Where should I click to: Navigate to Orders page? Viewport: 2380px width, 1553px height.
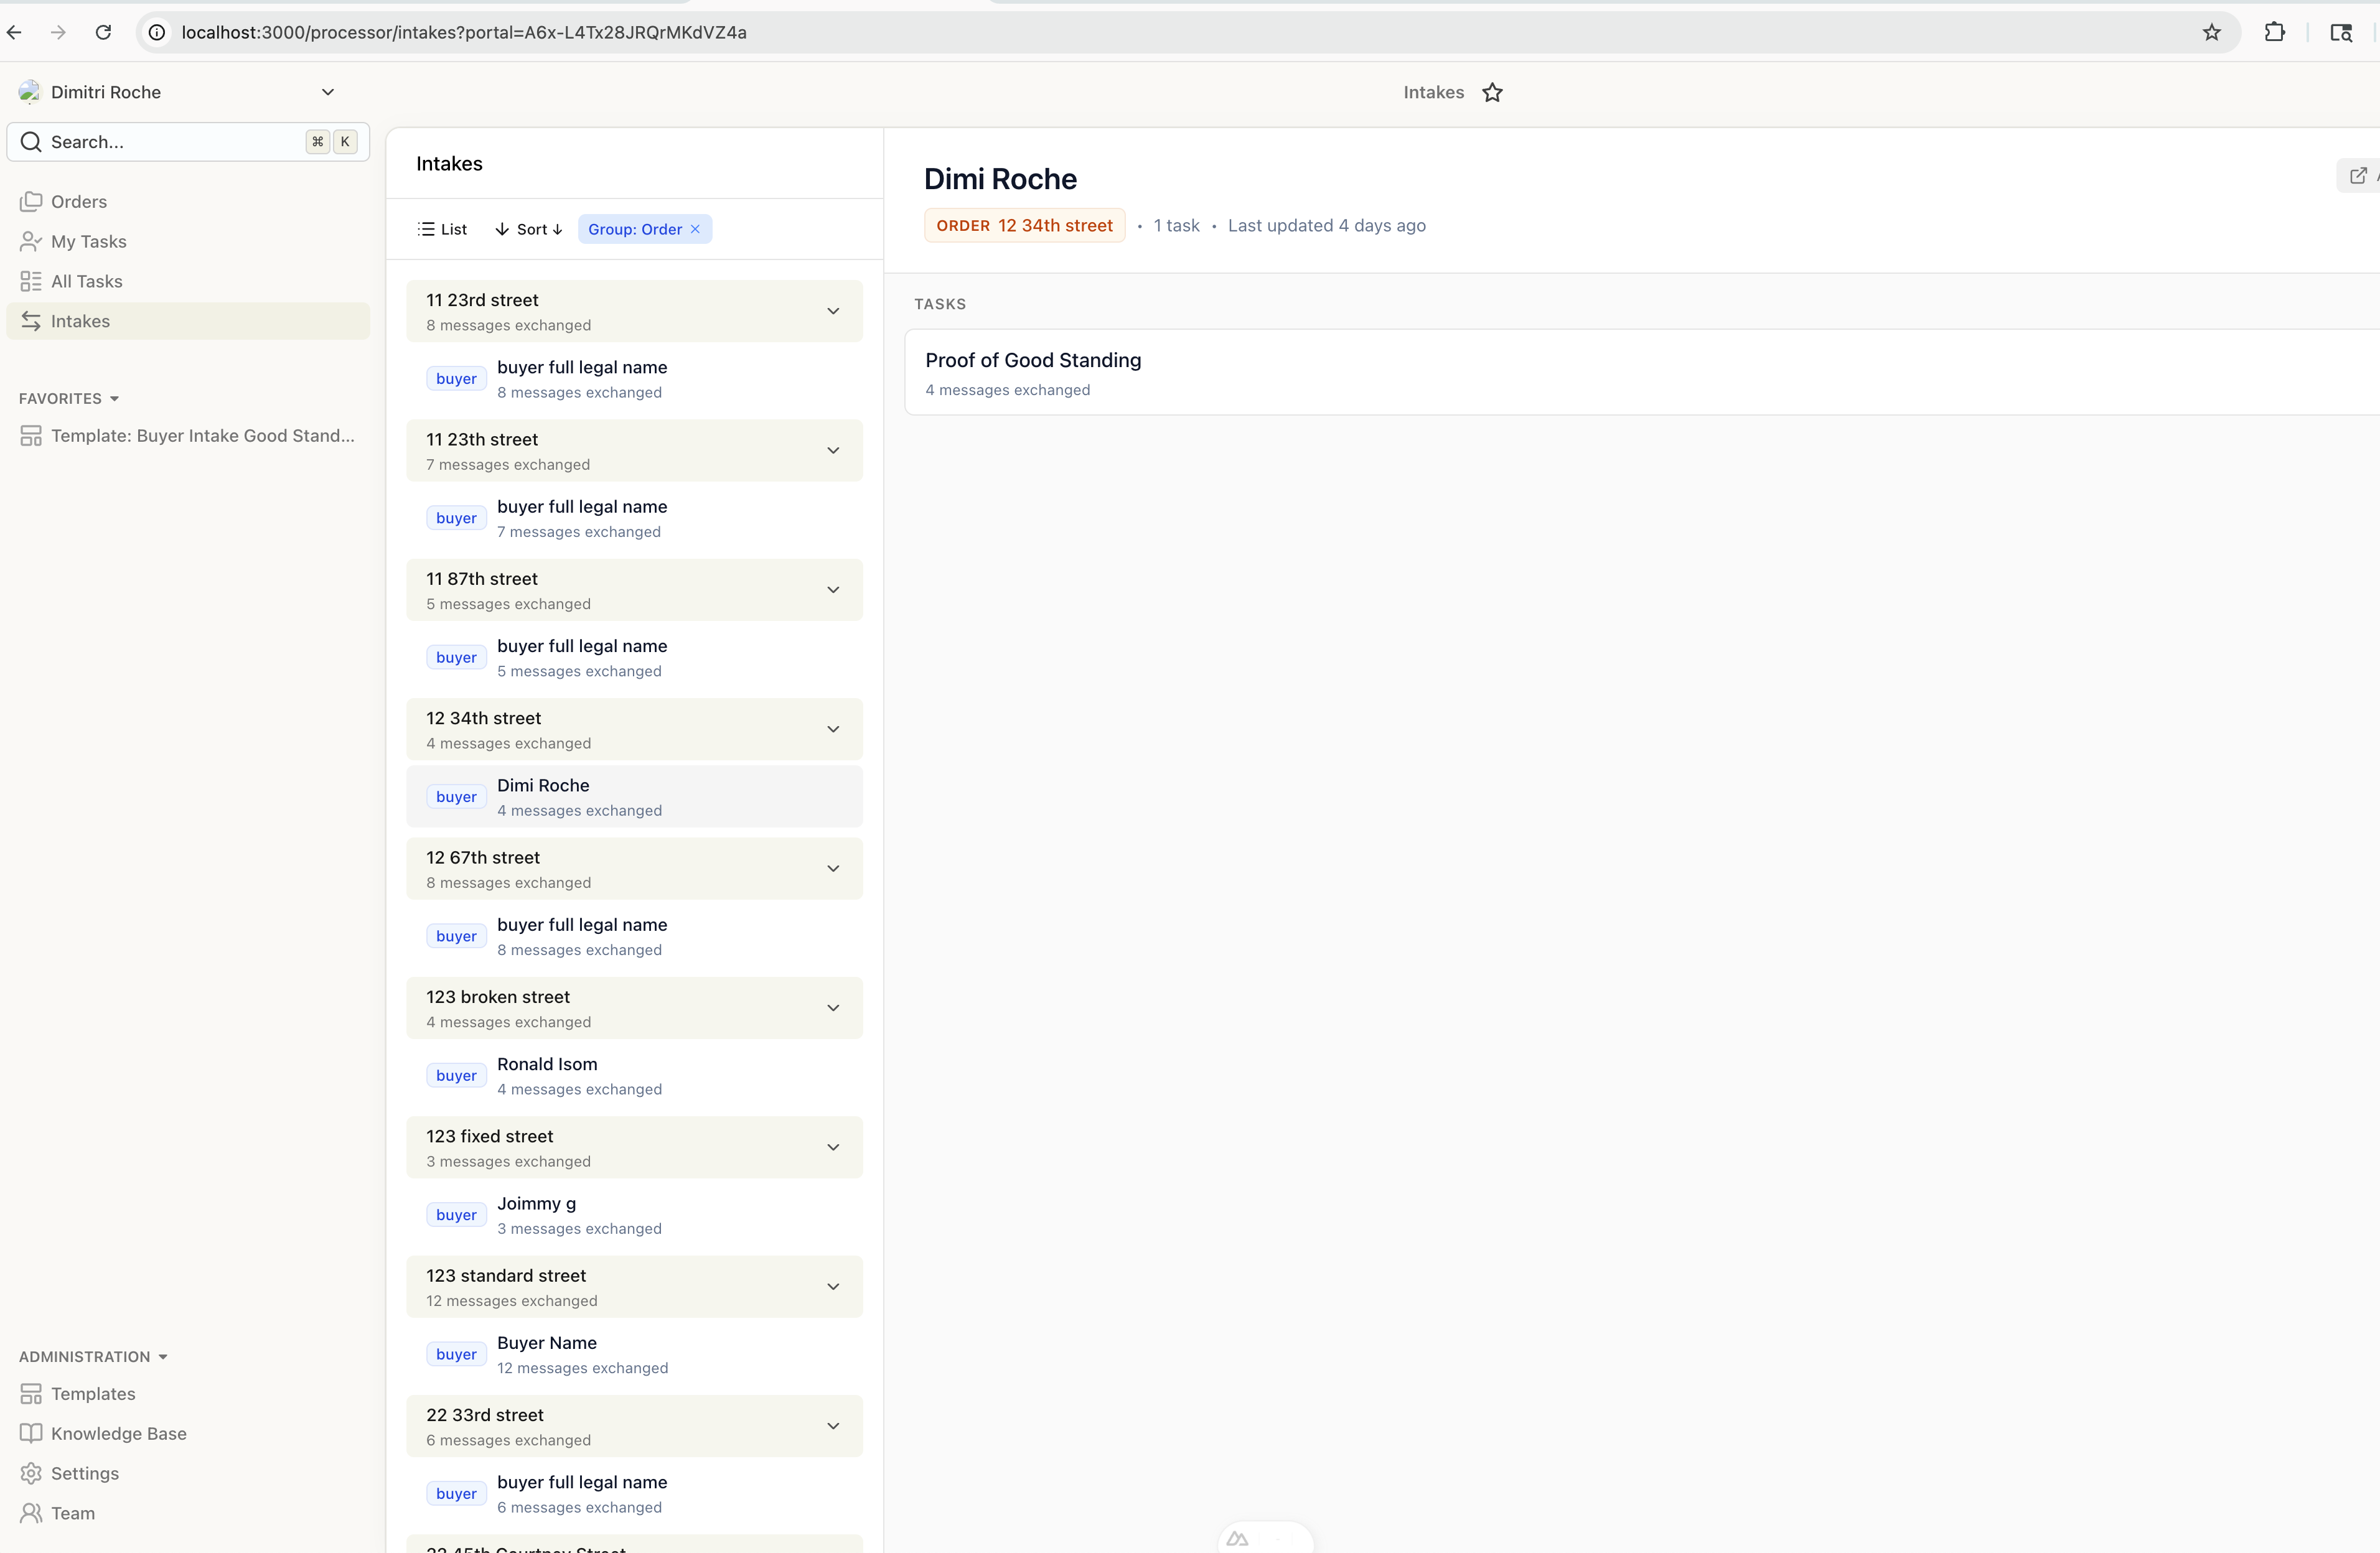(78, 201)
